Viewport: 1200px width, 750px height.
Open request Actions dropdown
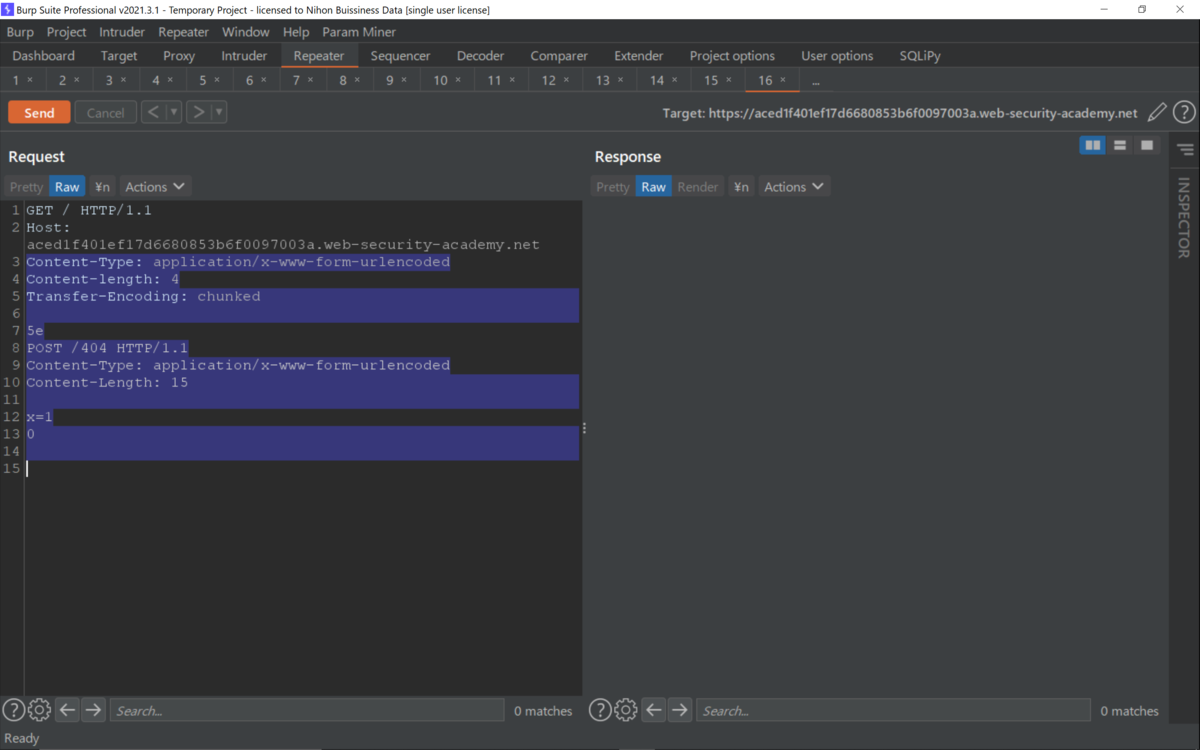pyautogui.click(x=155, y=187)
